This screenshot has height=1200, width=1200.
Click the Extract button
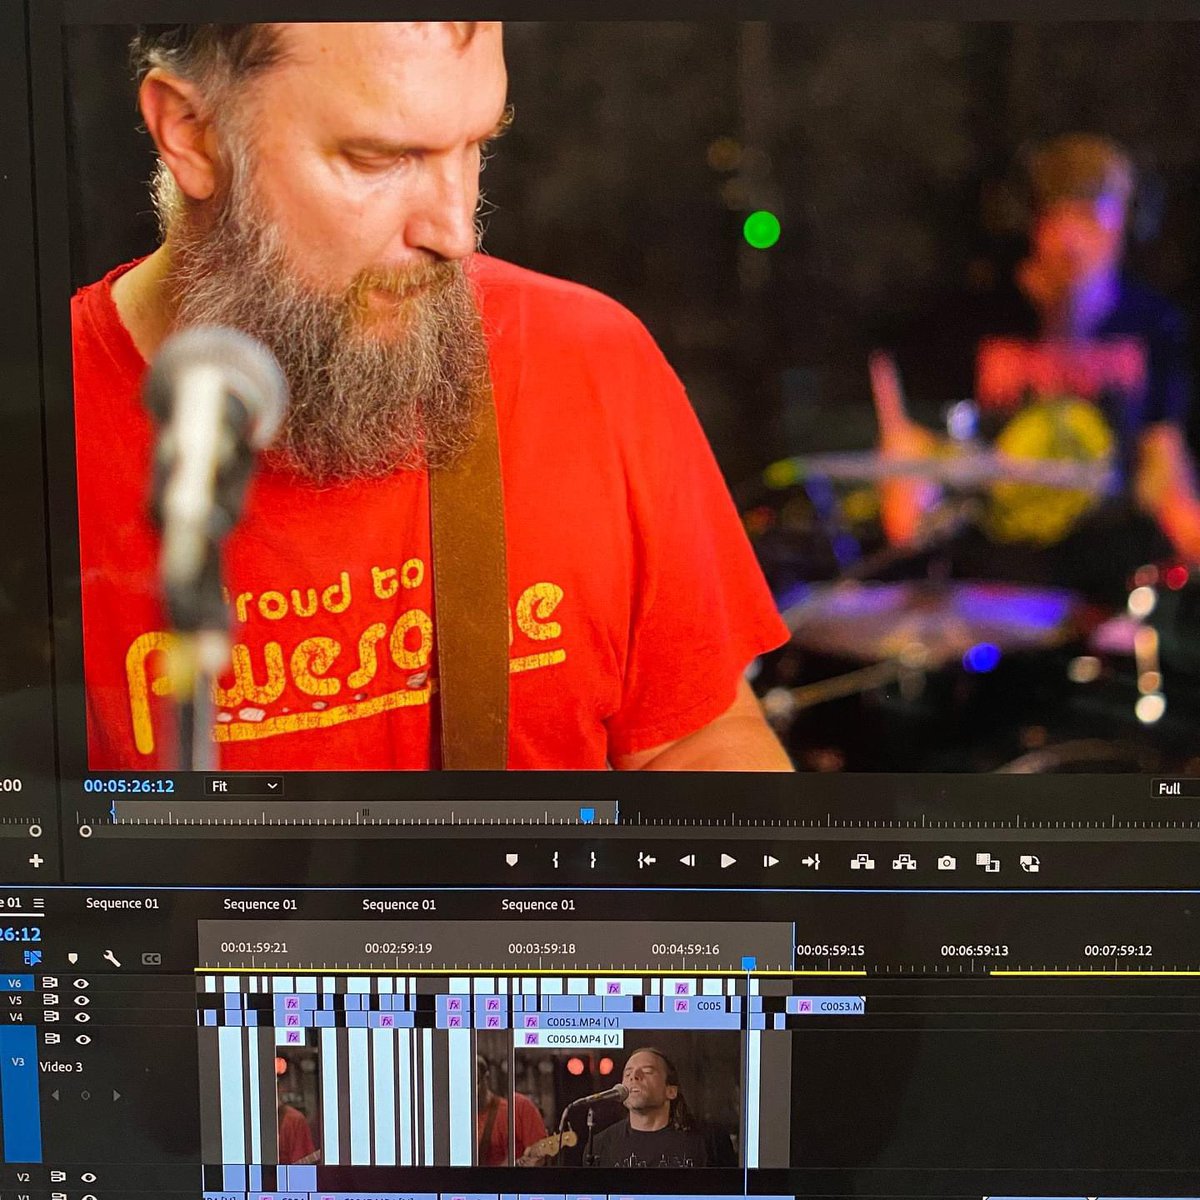(904, 862)
